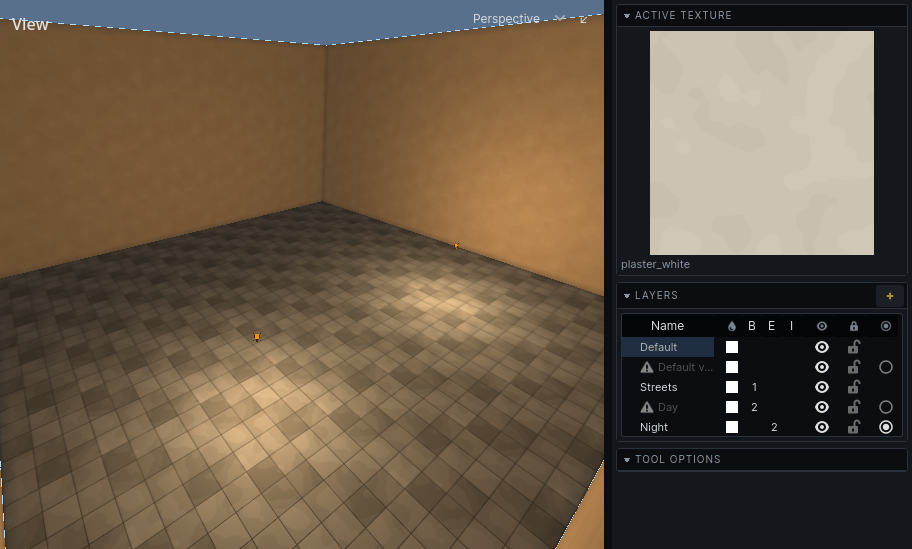Click the I column header

[x=791, y=326]
